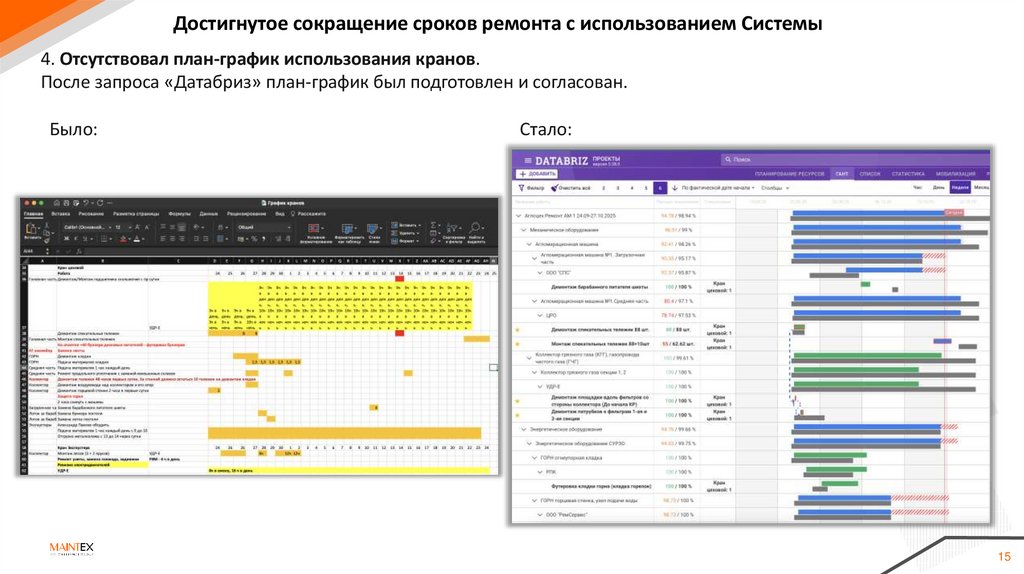Open Формулы ribbon tab in Excel
1024x574 pixels.
coord(179,214)
